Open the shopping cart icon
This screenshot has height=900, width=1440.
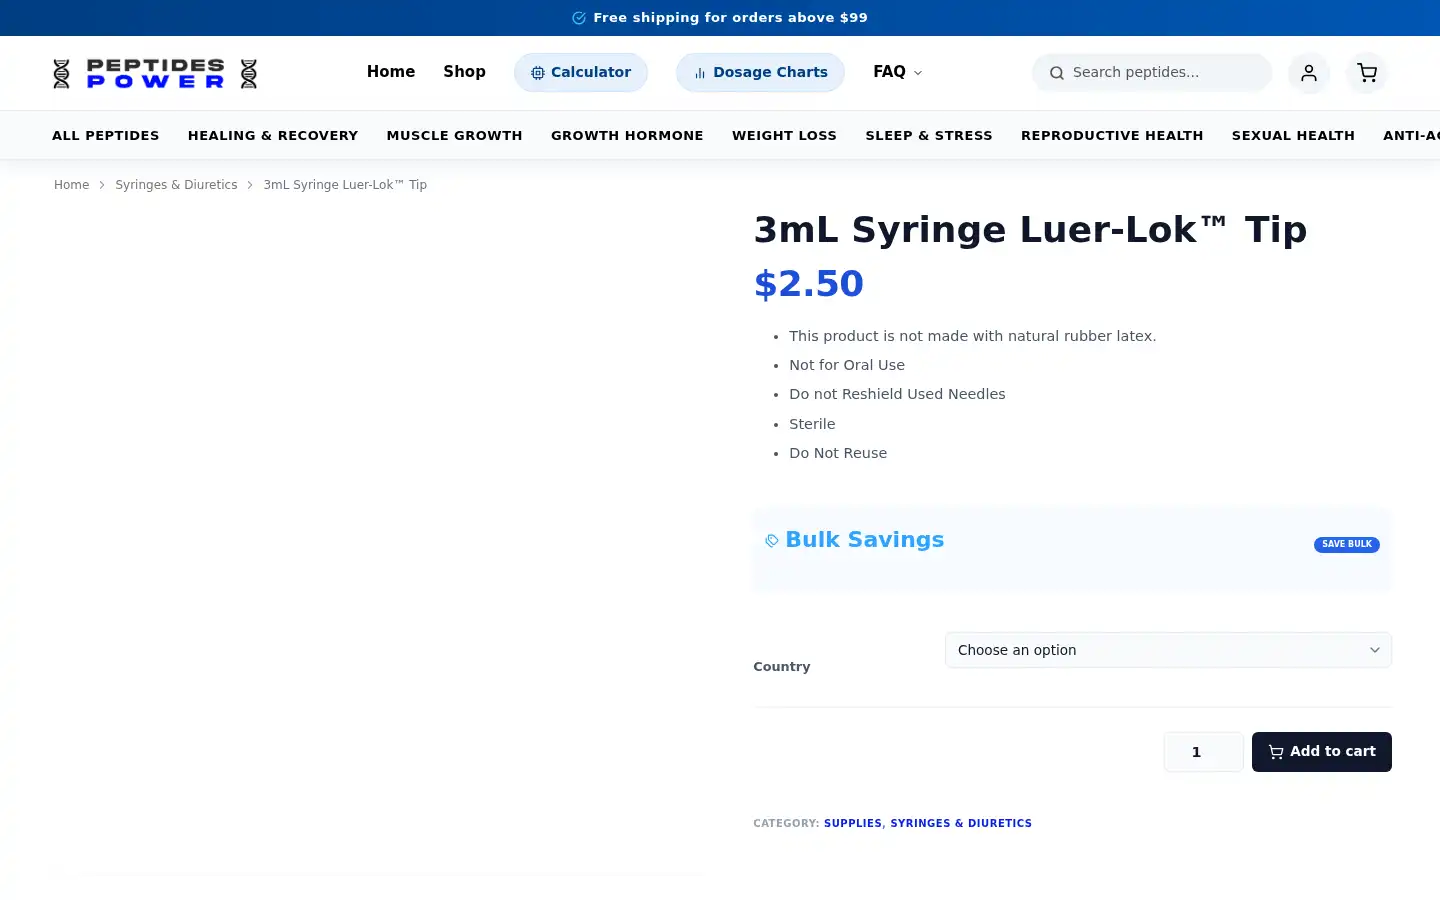tap(1367, 73)
